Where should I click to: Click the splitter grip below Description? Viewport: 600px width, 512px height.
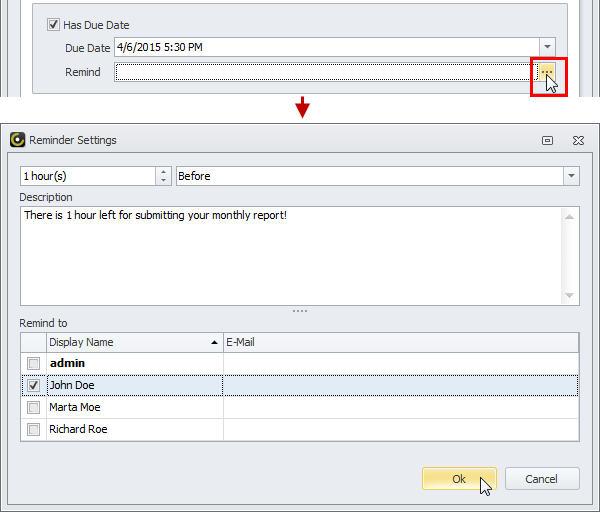coord(300,311)
